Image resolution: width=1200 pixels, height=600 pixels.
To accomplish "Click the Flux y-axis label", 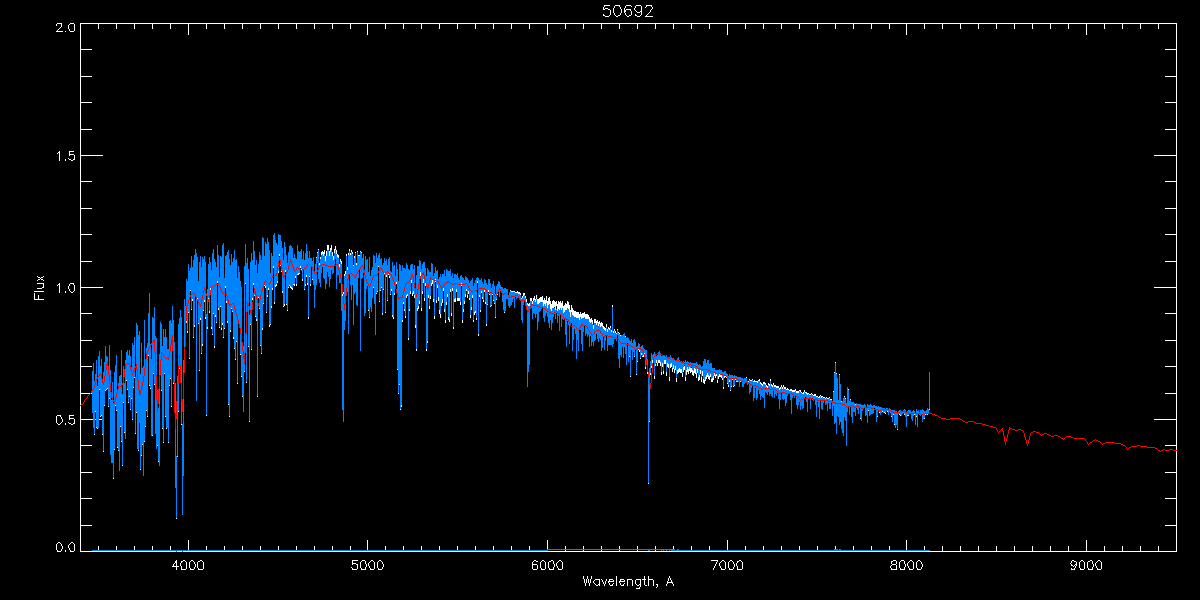I will (x=40, y=288).
